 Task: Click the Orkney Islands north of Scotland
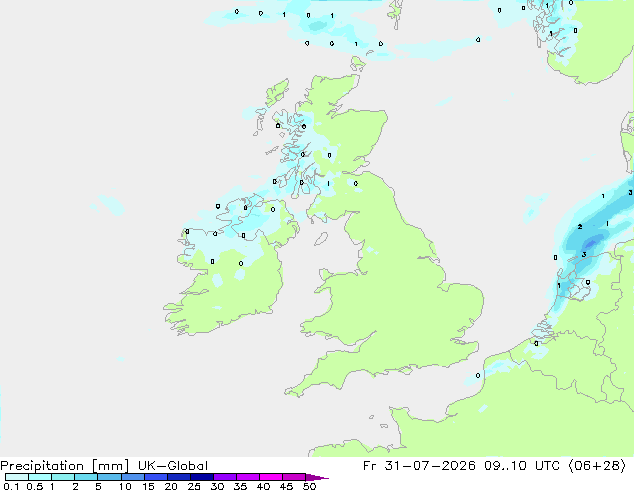click(x=358, y=64)
